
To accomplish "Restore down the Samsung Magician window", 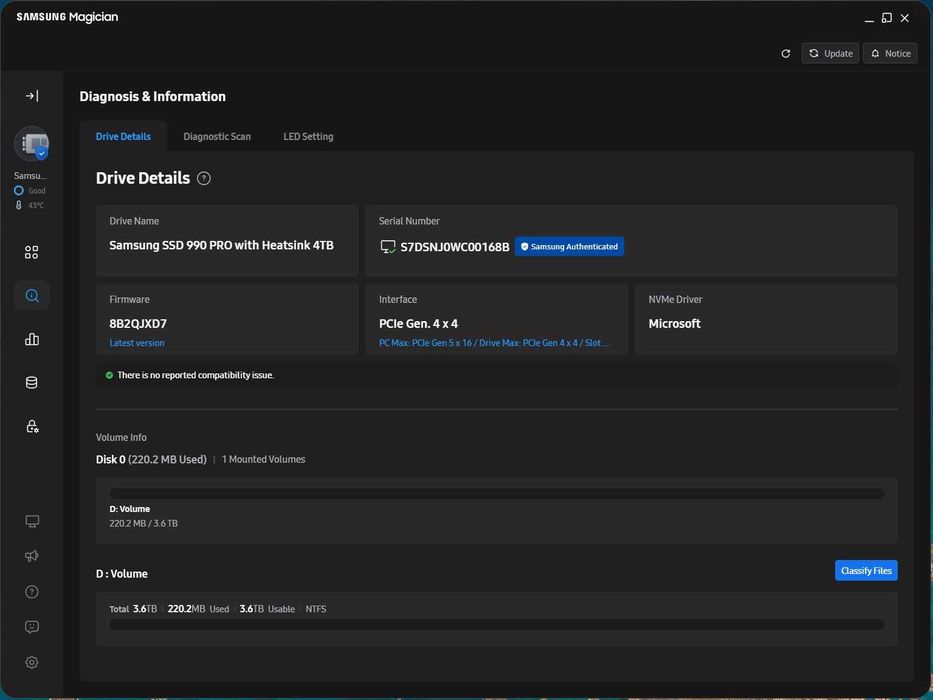I will [x=887, y=18].
